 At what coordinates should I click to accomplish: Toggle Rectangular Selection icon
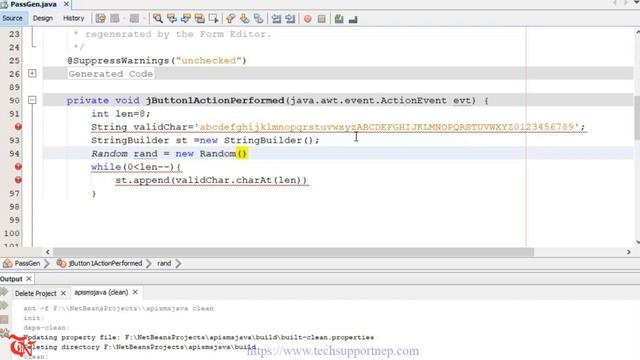point(213,18)
